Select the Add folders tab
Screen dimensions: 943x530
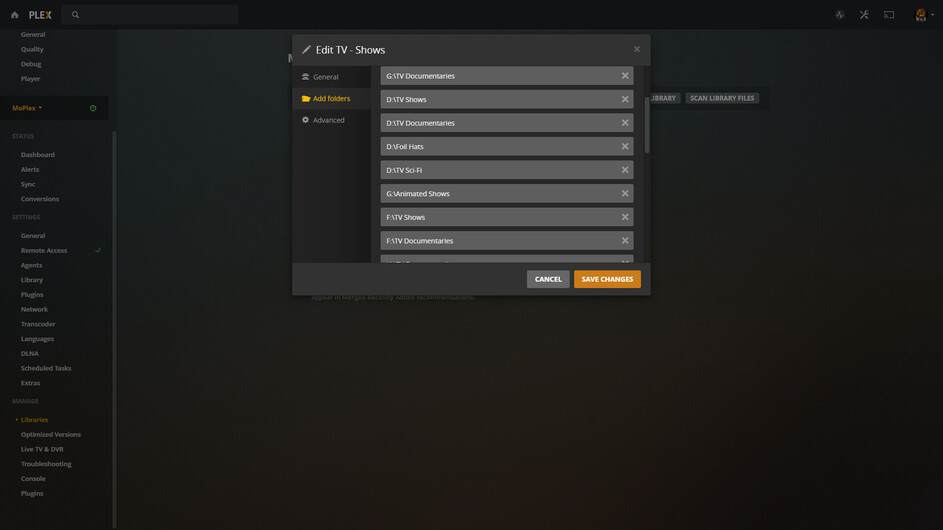tap(331, 99)
